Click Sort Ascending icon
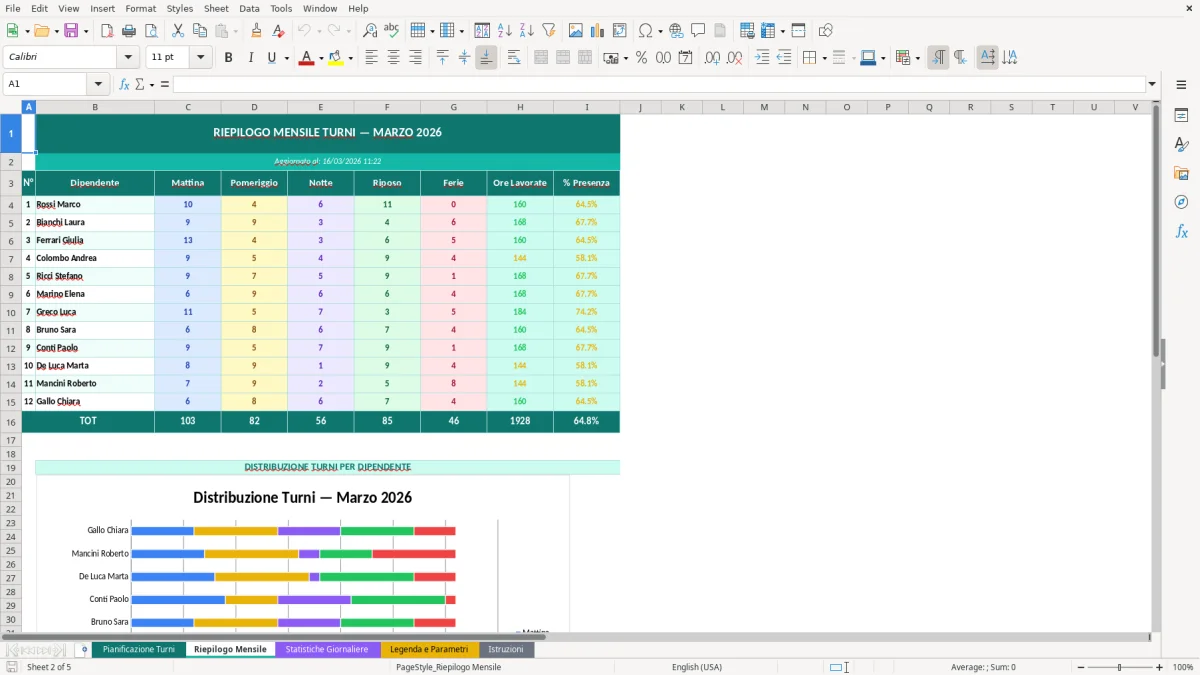 [x=505, y=31]
